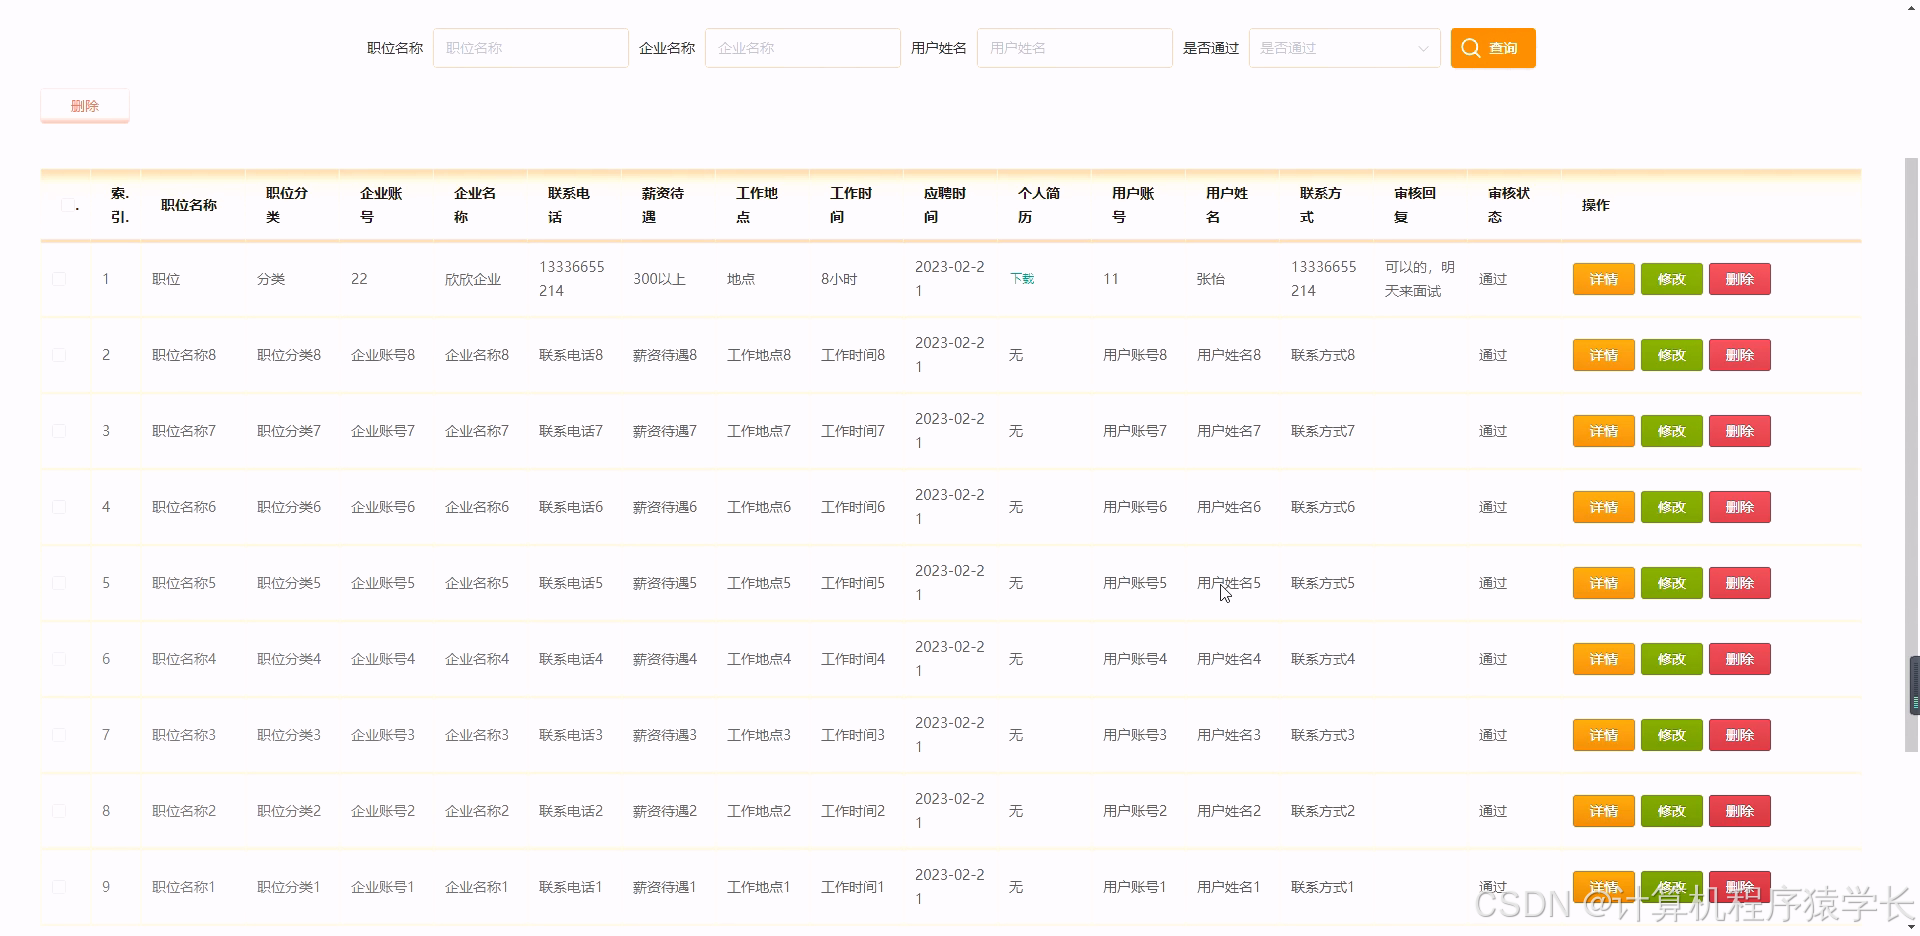The height and width of the screenshot is (936, 1920).
Task: Click the 应聘时间 column header
Action: point(944,205)
